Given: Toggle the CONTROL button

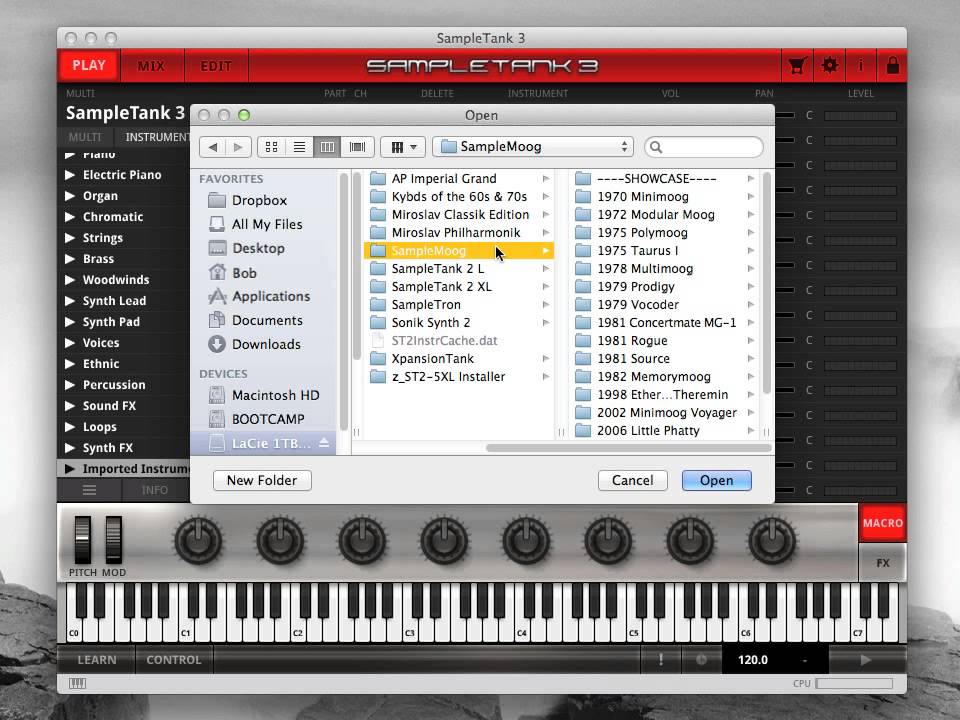Looking at the screenshot, I should click(x=174, y=660).
